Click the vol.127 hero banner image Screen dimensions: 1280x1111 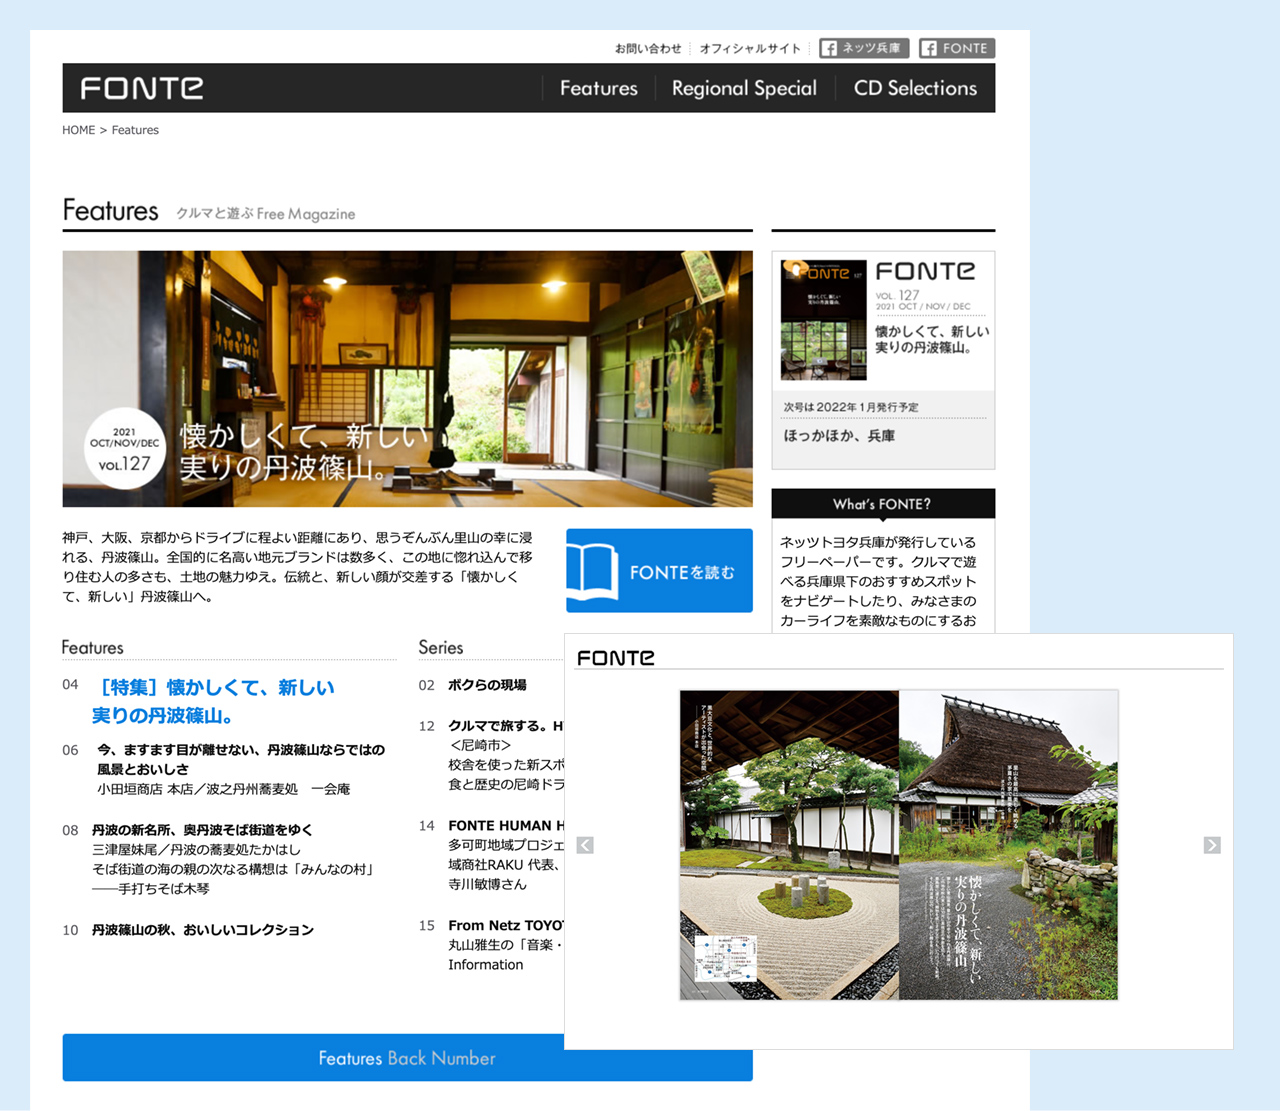coord(407,379)
